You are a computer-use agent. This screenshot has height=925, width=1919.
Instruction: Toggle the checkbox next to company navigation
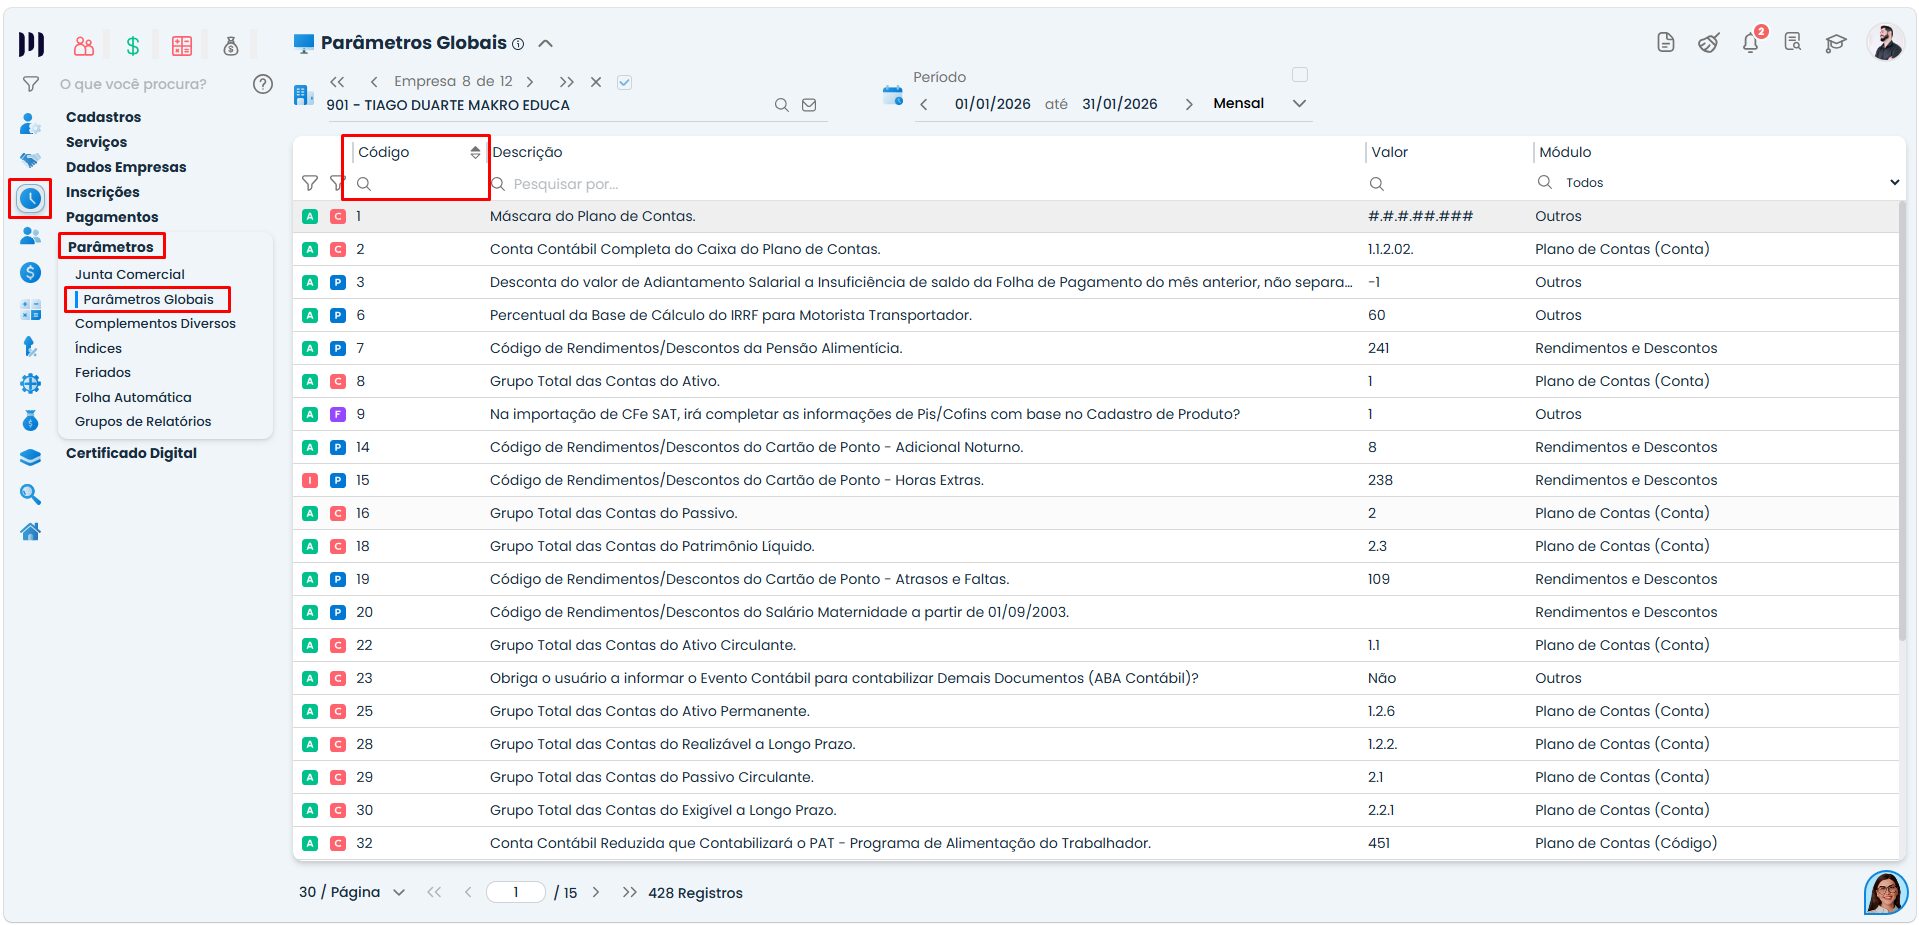(x=624, y=82)
